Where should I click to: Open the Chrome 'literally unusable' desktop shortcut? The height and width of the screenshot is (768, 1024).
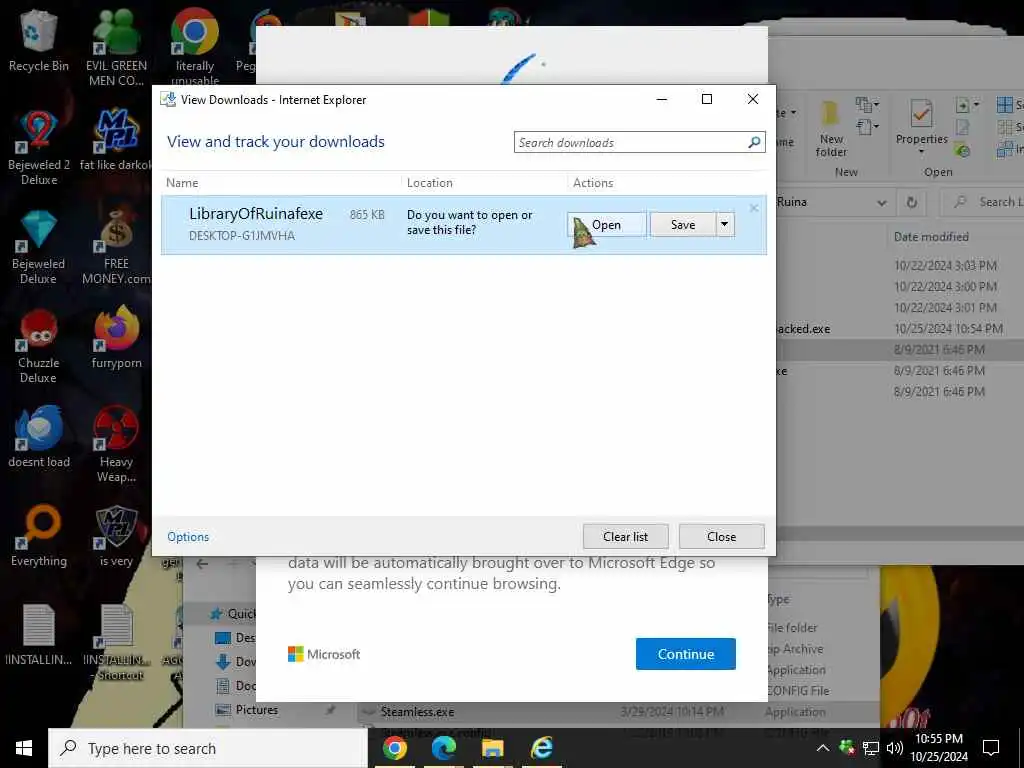(x=195, y=46)
